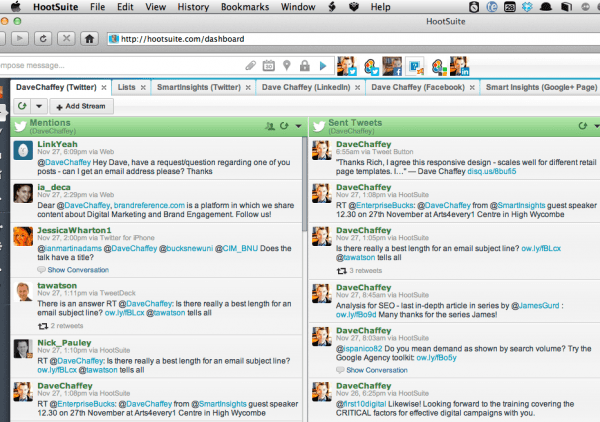Open @EnterpriseBucks mention in Sent Tweets
Image resolution: width=600 pixels, height=422 pixels.
click(x=381, y=205)
